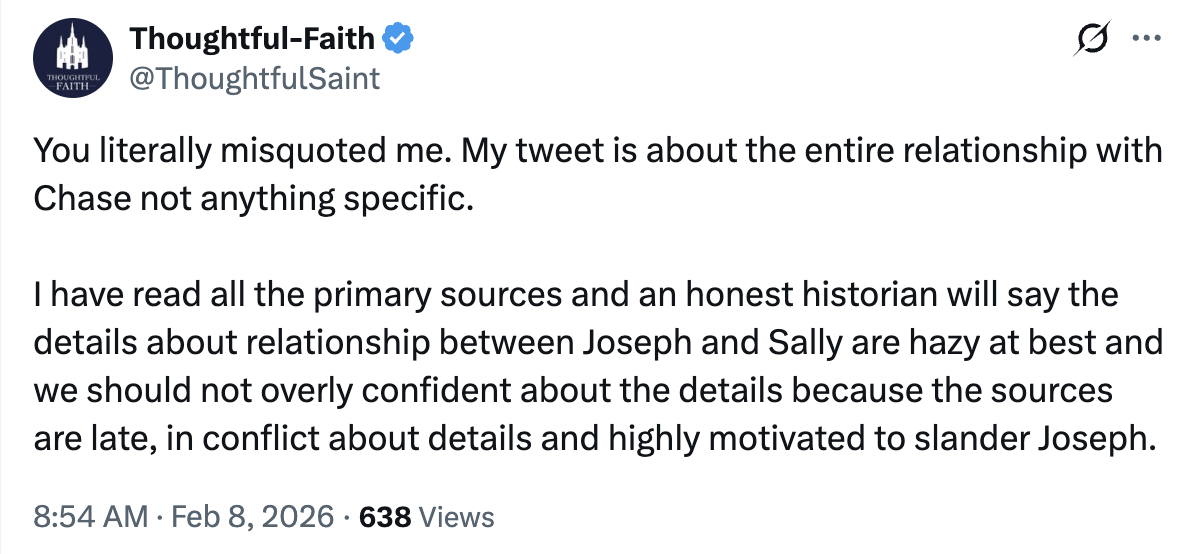Visit the @ThoughtfulSaint handle link

(x=255, y=77)
